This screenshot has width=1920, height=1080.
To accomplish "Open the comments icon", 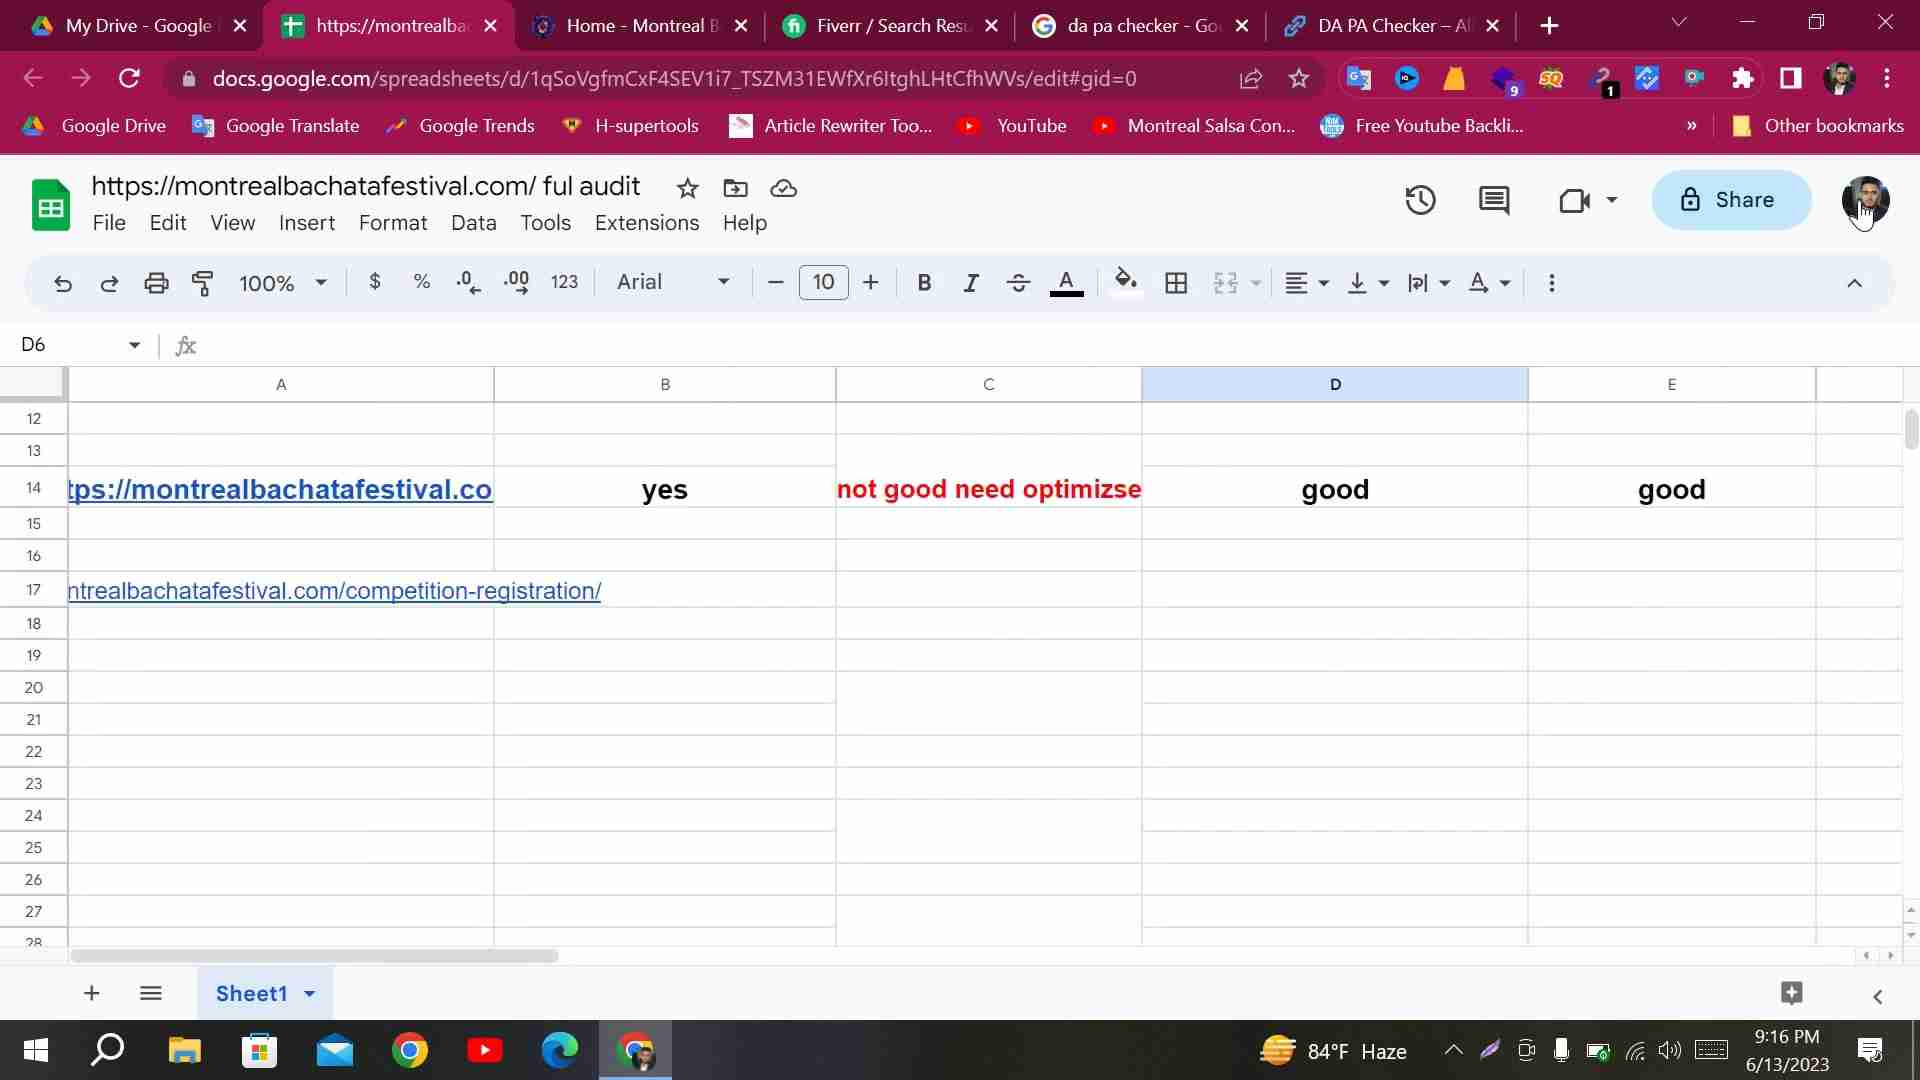I will (1493, 200).
